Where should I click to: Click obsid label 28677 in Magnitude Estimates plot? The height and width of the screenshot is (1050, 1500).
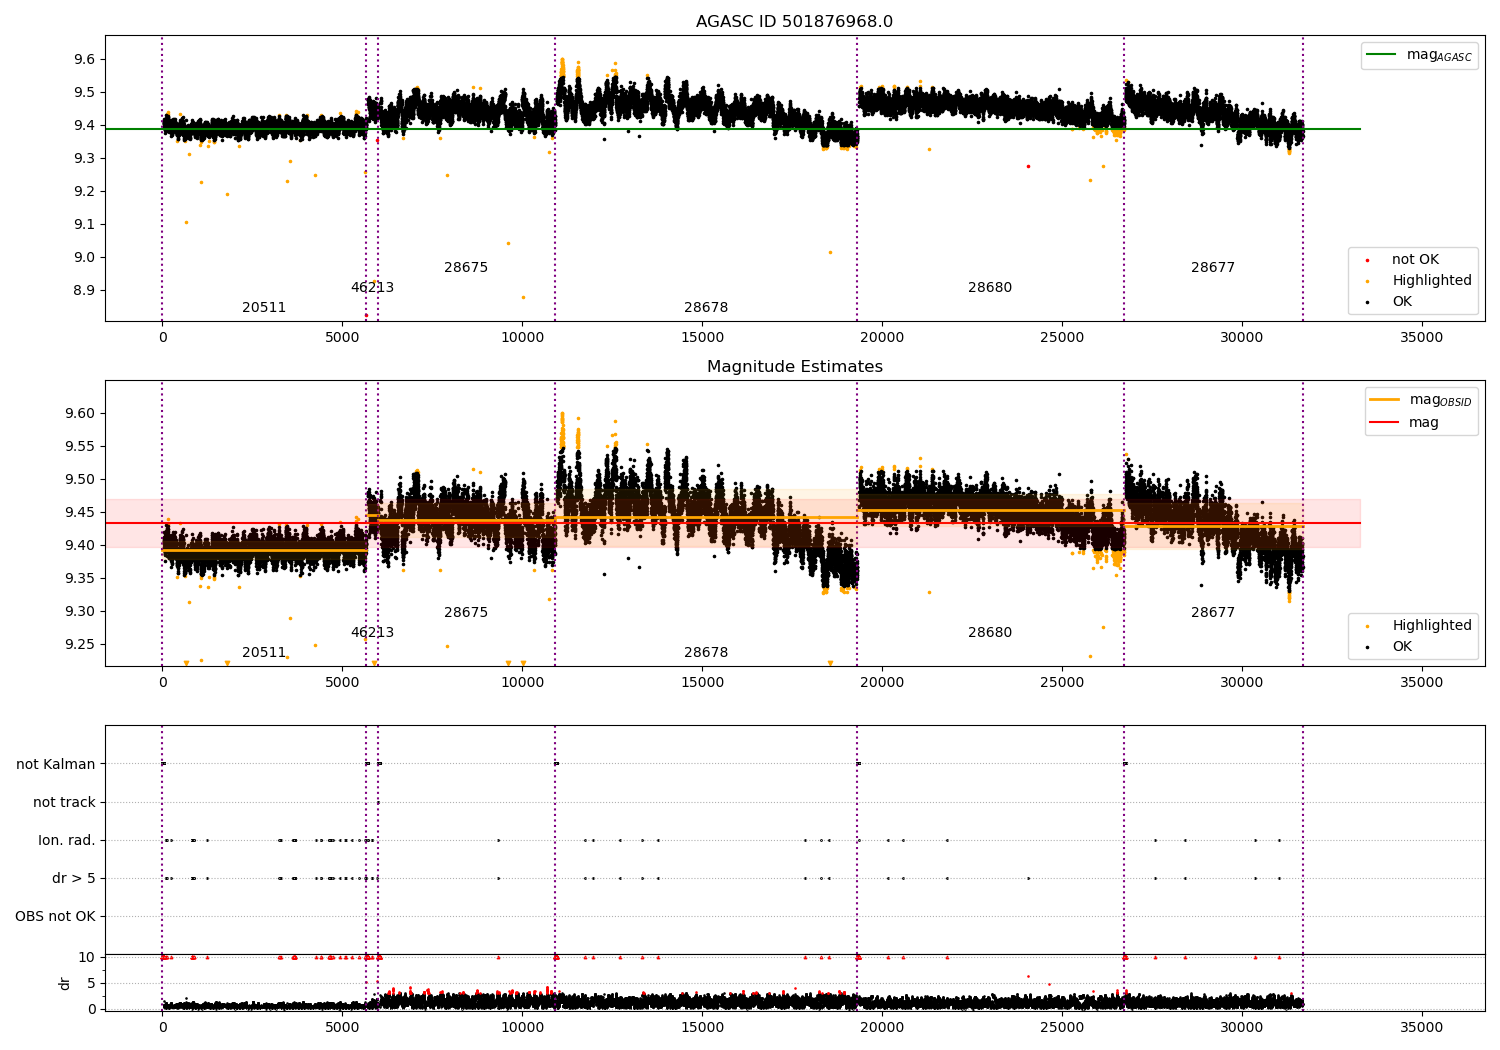pos(1213,613)
